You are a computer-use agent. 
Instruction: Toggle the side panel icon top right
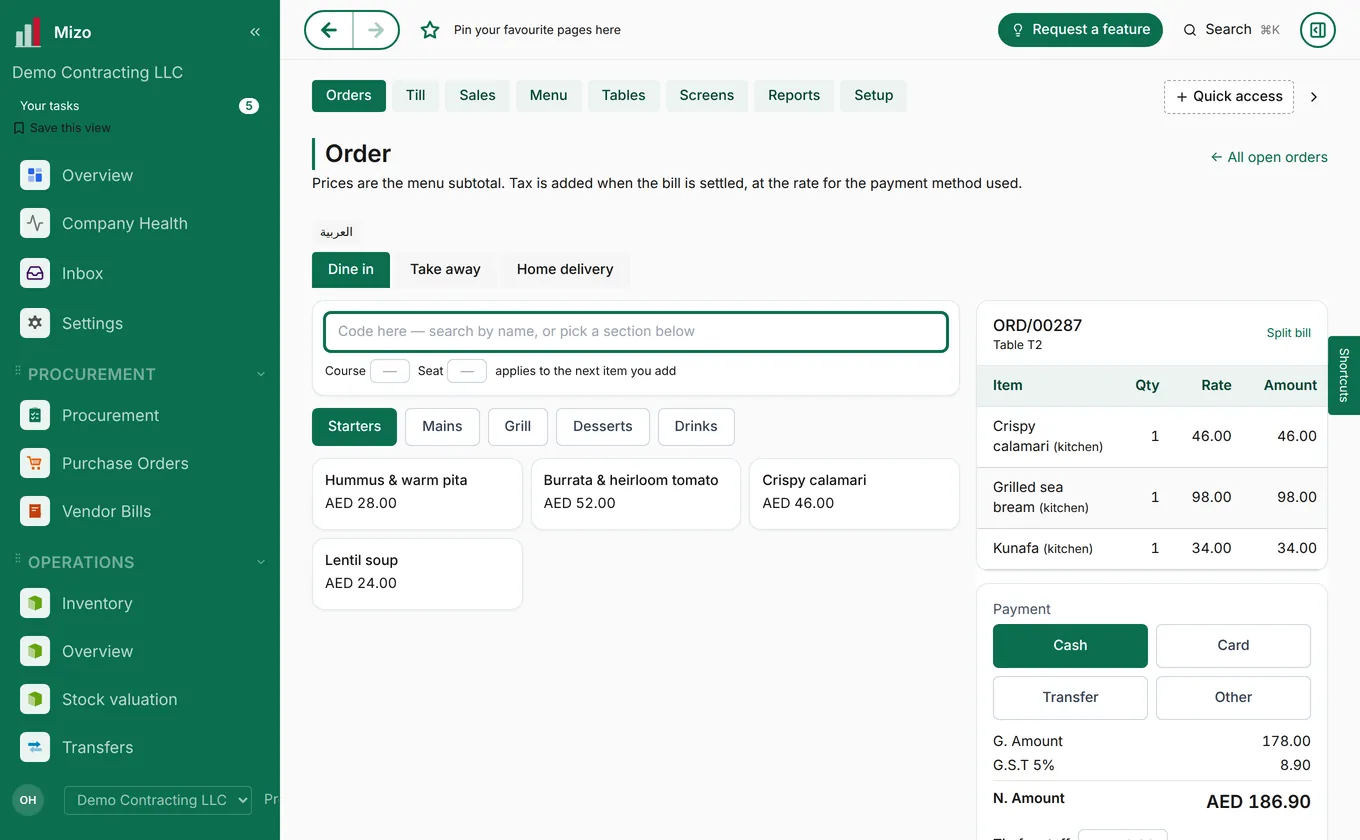1318,30
